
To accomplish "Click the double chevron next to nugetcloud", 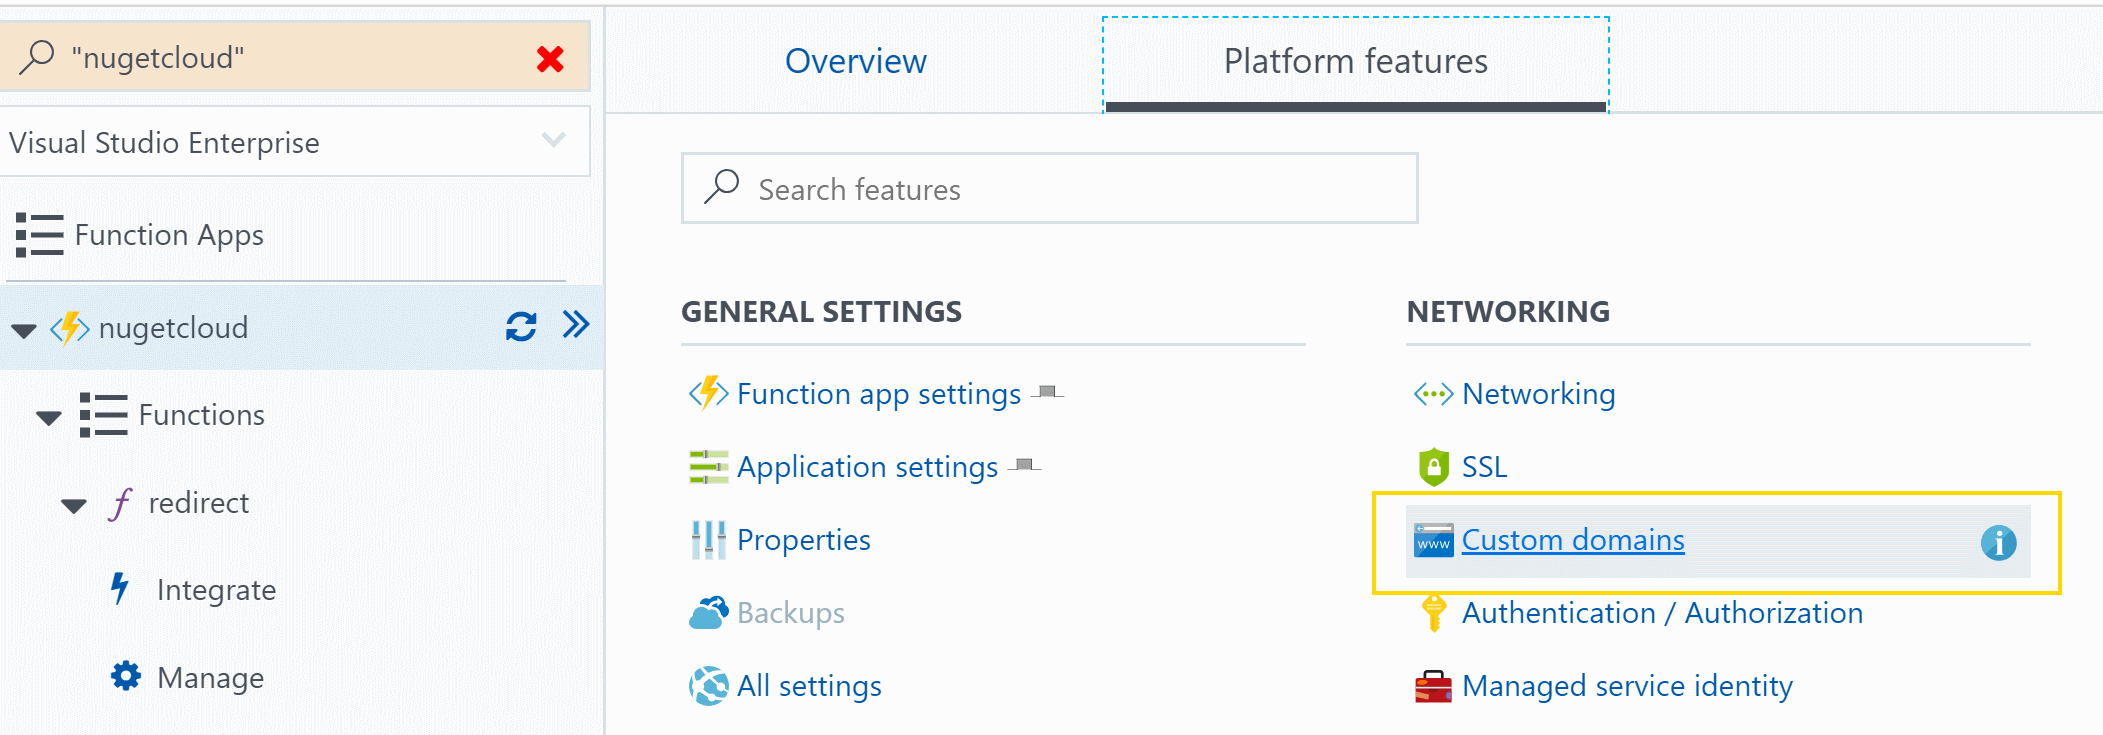I will pos(576,325).
